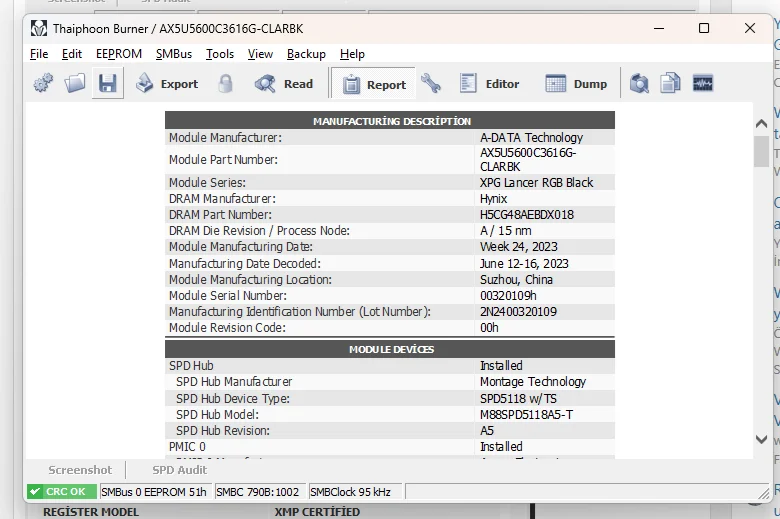Click the vertical scrollbar thumb
This screenshot has height=519, width=780.
[x=761, y=151]
